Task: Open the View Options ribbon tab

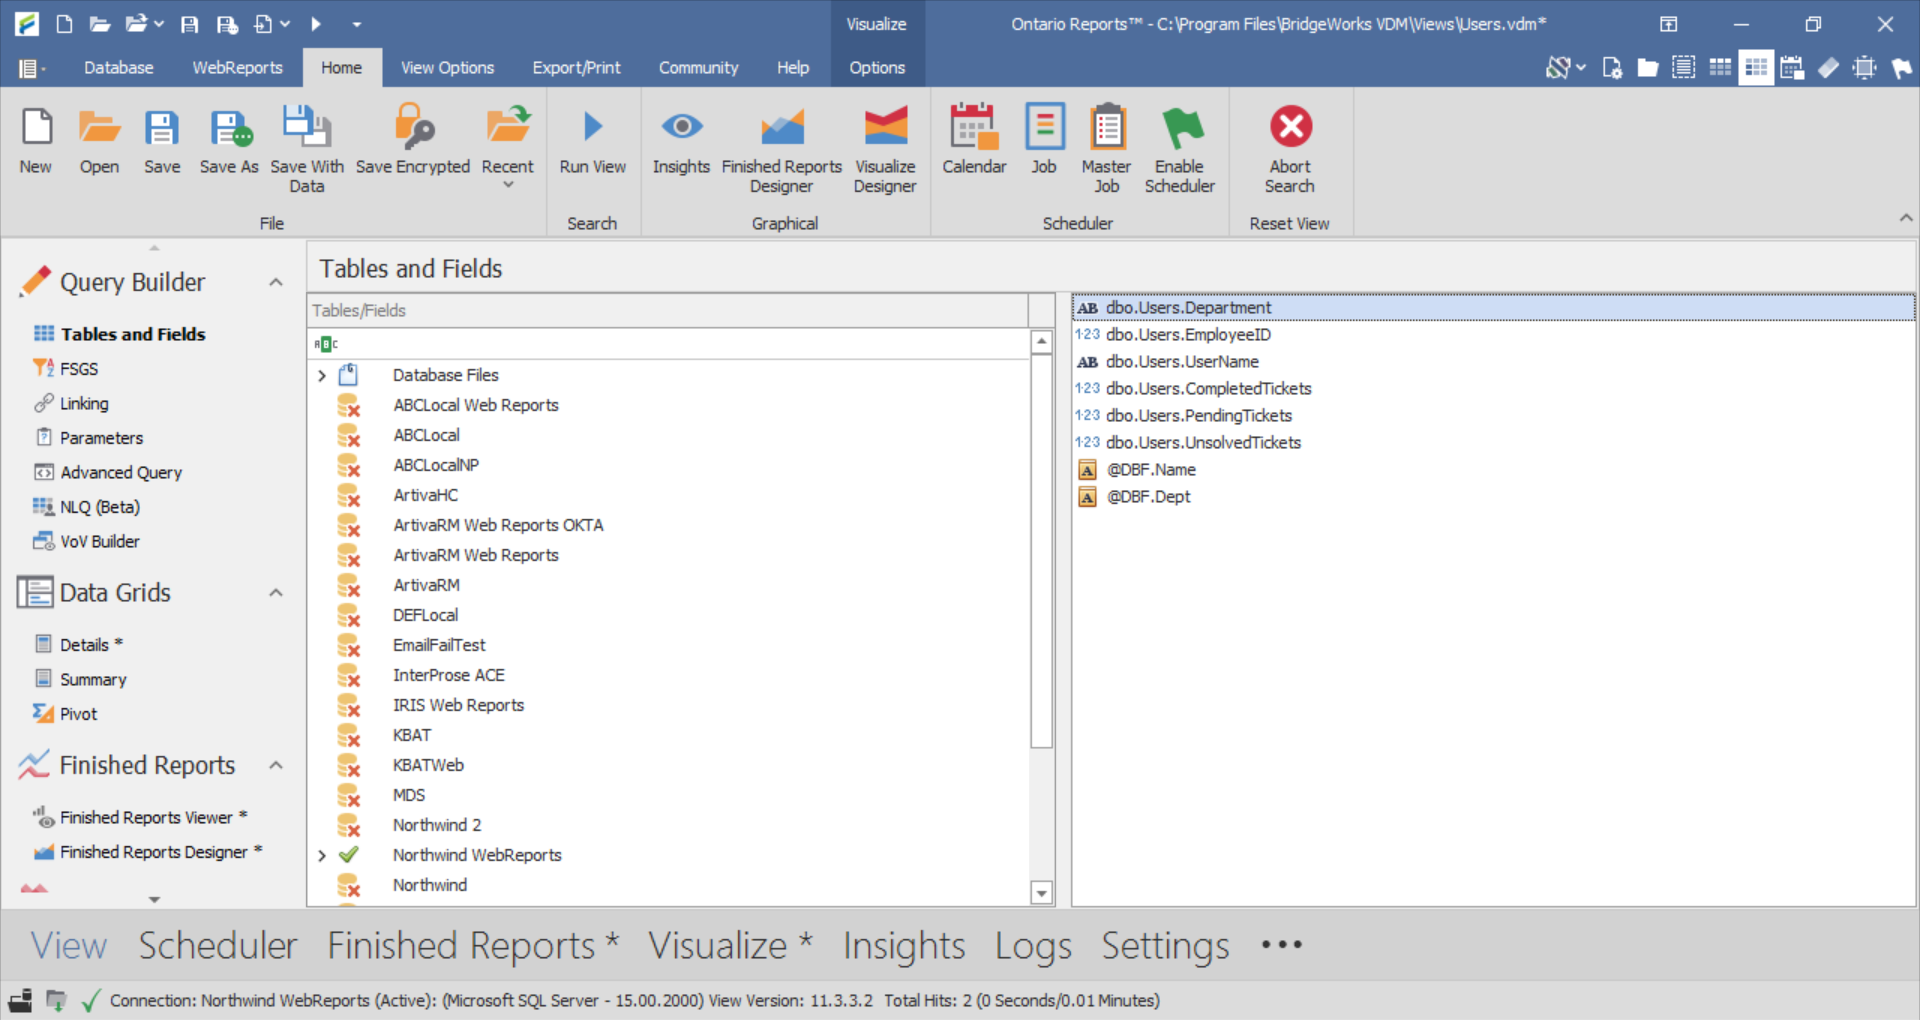Action: coord(447,68)
